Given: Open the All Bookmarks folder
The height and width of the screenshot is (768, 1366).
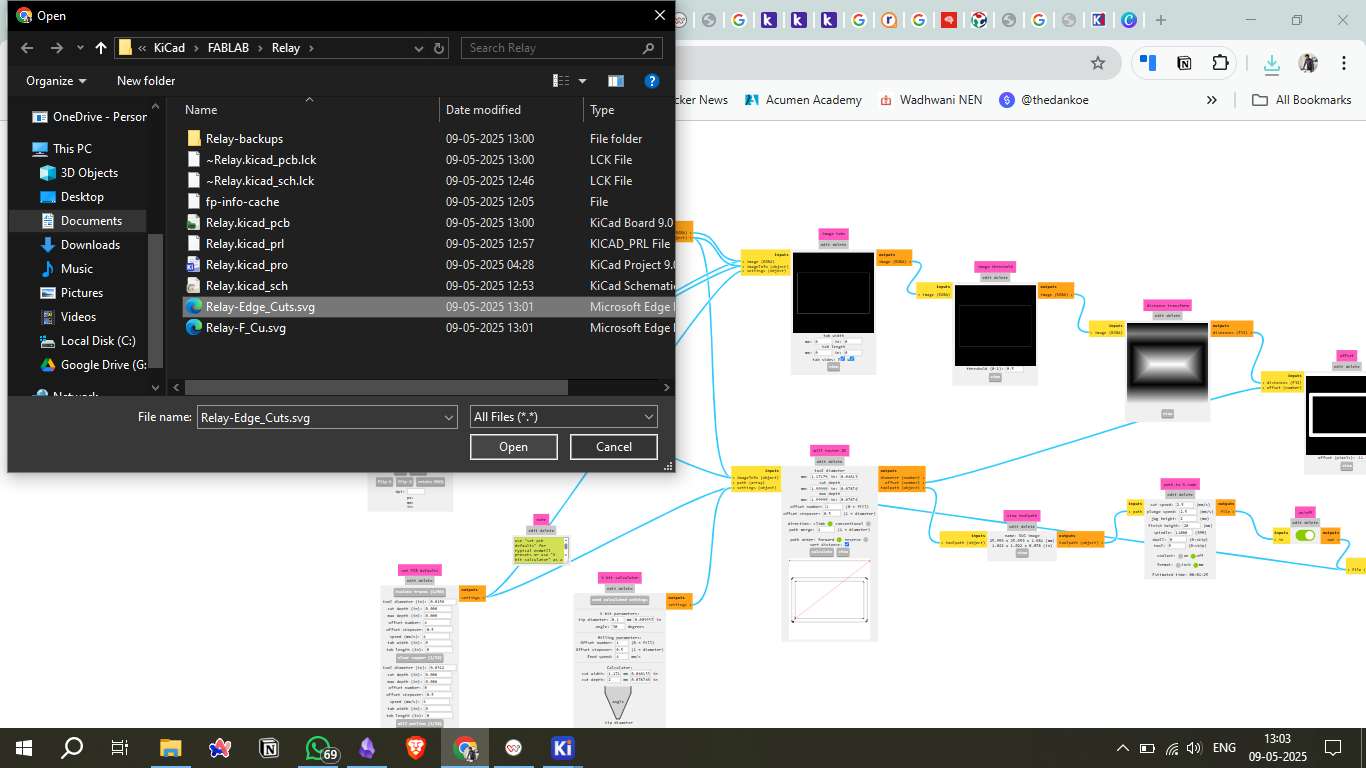Looking at the screenshot, I should click(x=1302, y=100).
